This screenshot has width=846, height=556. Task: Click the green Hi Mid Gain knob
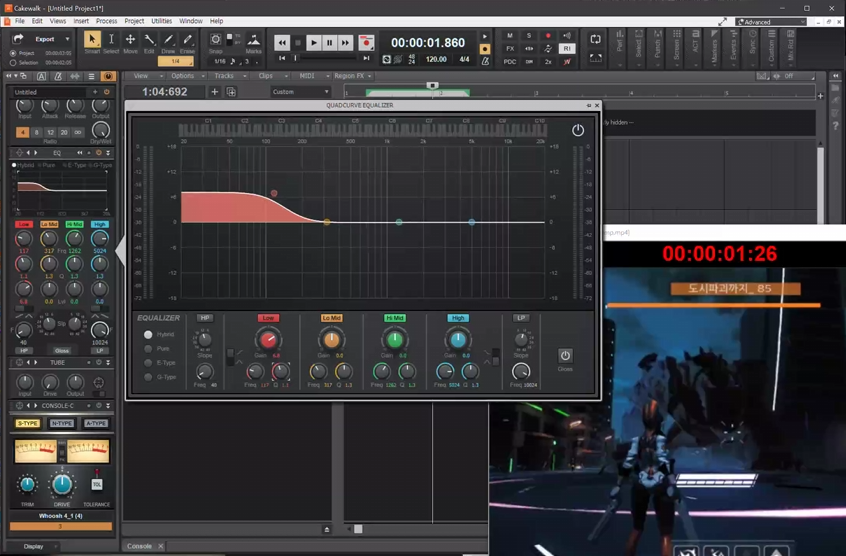click(394, 340)
